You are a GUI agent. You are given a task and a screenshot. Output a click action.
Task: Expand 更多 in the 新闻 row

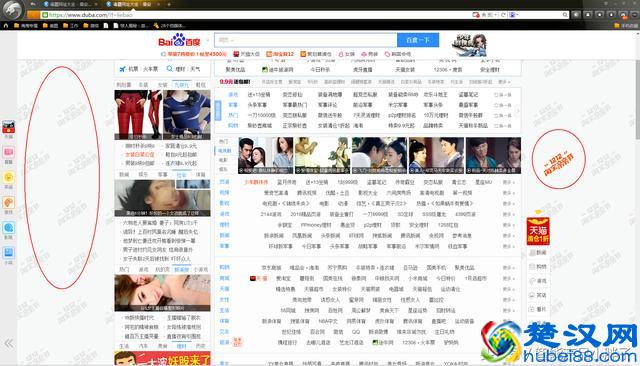pyautogui.click(x=509, y=235)
